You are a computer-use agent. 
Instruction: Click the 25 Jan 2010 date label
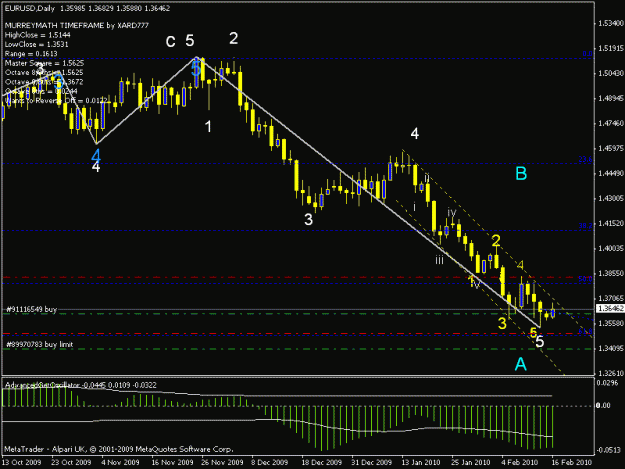click(471, 462)
